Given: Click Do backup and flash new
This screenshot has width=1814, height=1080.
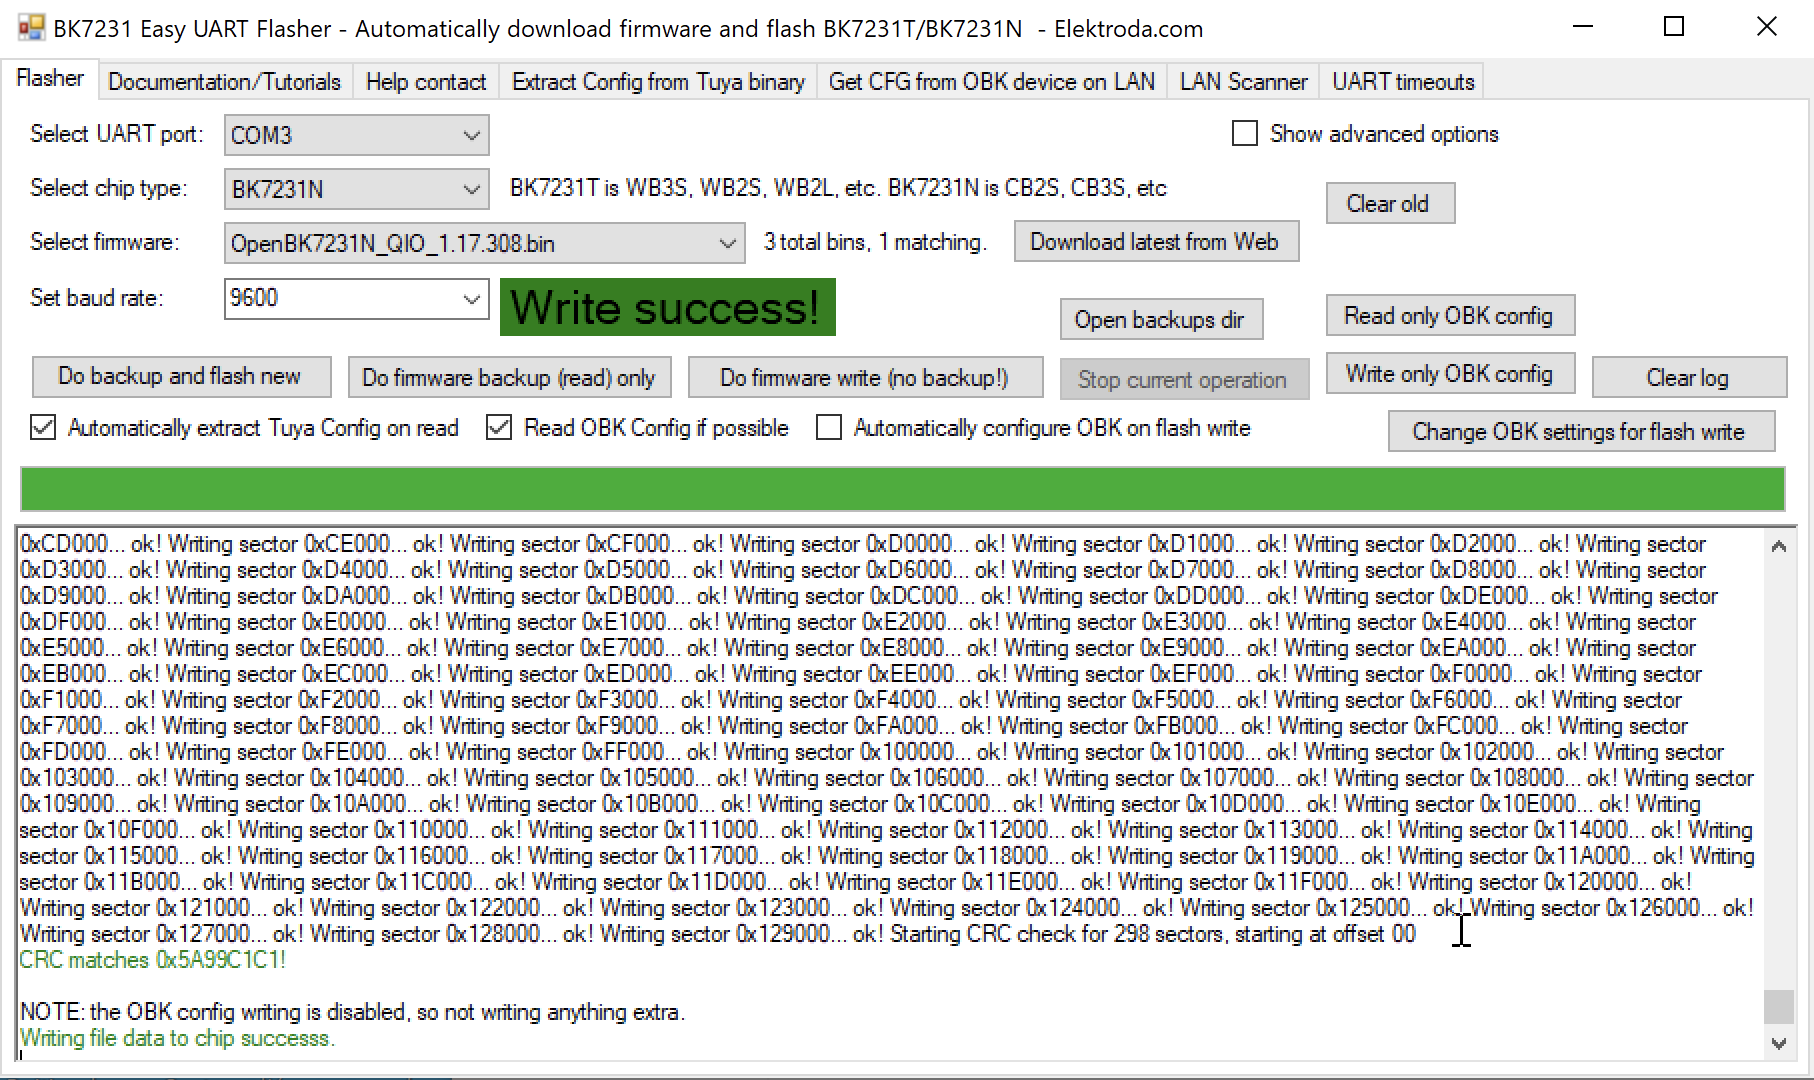Looking at the screenshot, I should tap(181, 377).
